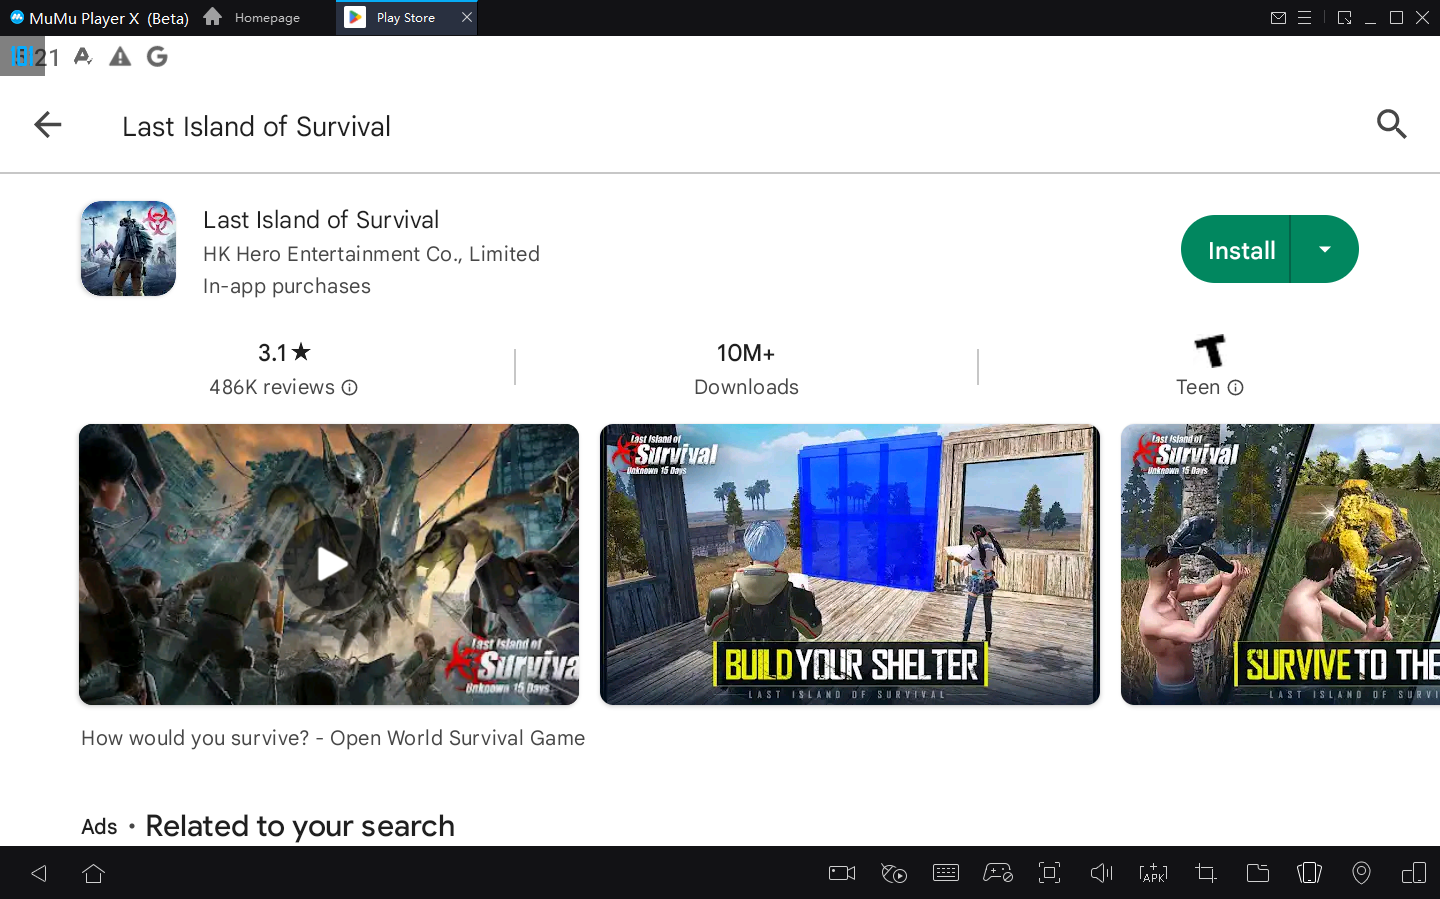
Task: Open the Build Your Shelter screenshot
Action: click(849, 564)
